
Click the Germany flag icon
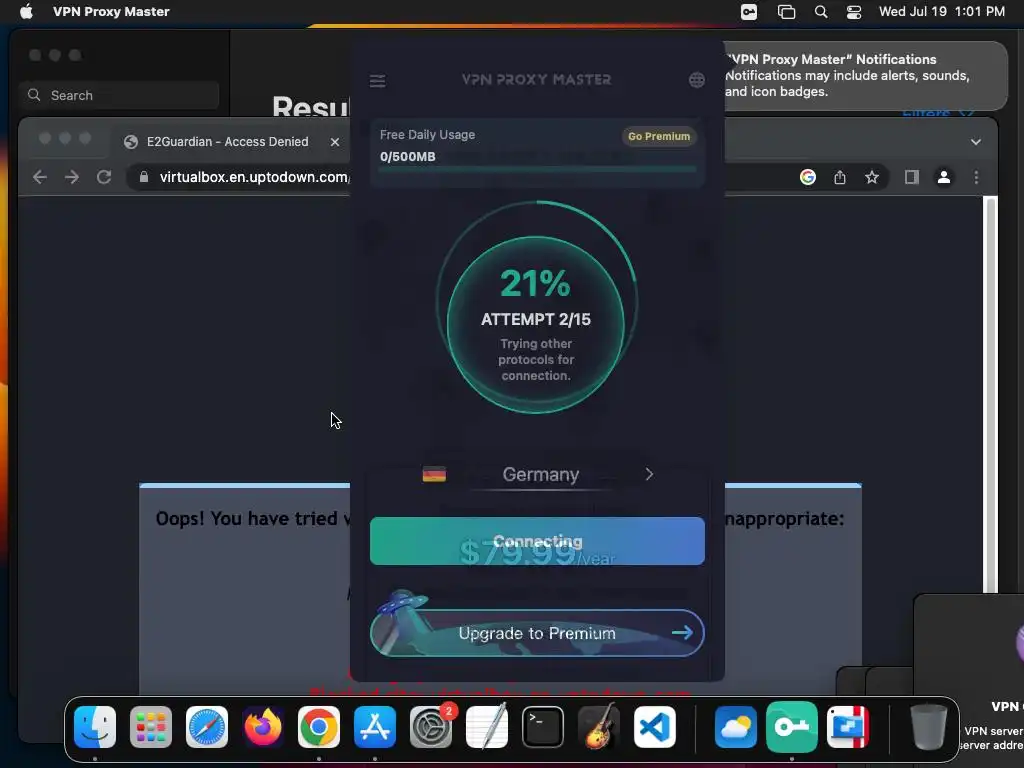pyautogui.click(x=434, y=474)
